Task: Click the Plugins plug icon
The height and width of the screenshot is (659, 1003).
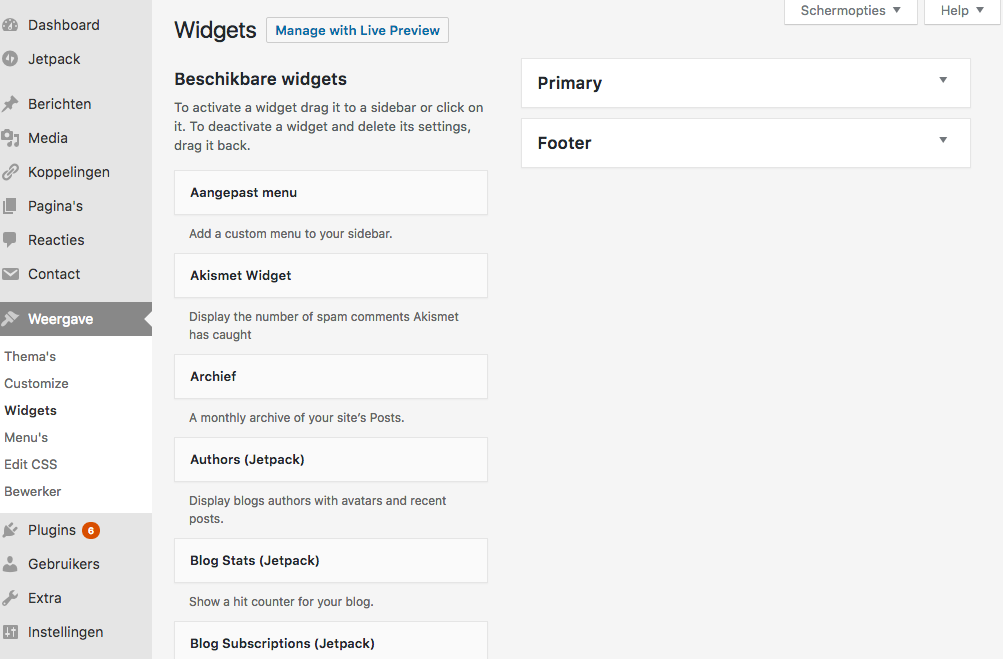Action: [x=10, y=530]
